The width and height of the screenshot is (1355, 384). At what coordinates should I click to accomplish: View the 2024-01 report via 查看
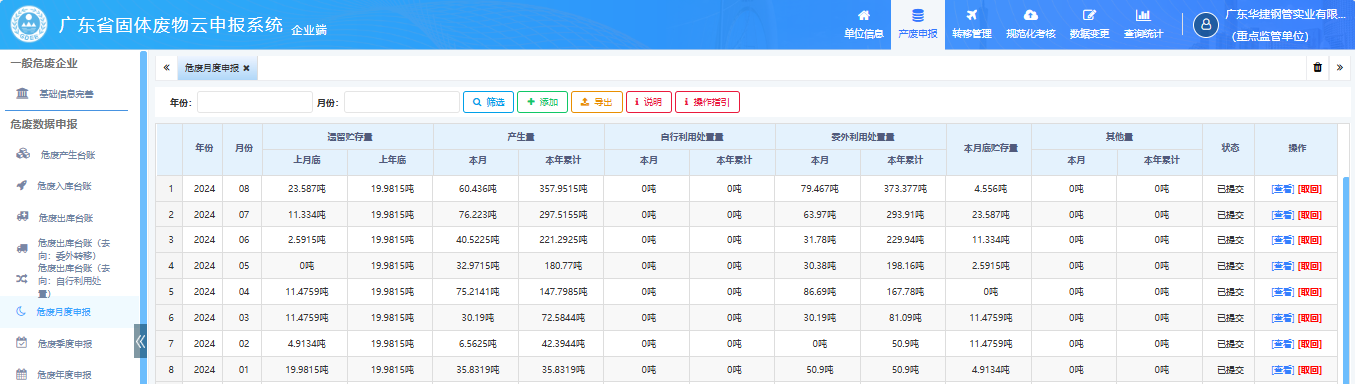(1282, 370)
